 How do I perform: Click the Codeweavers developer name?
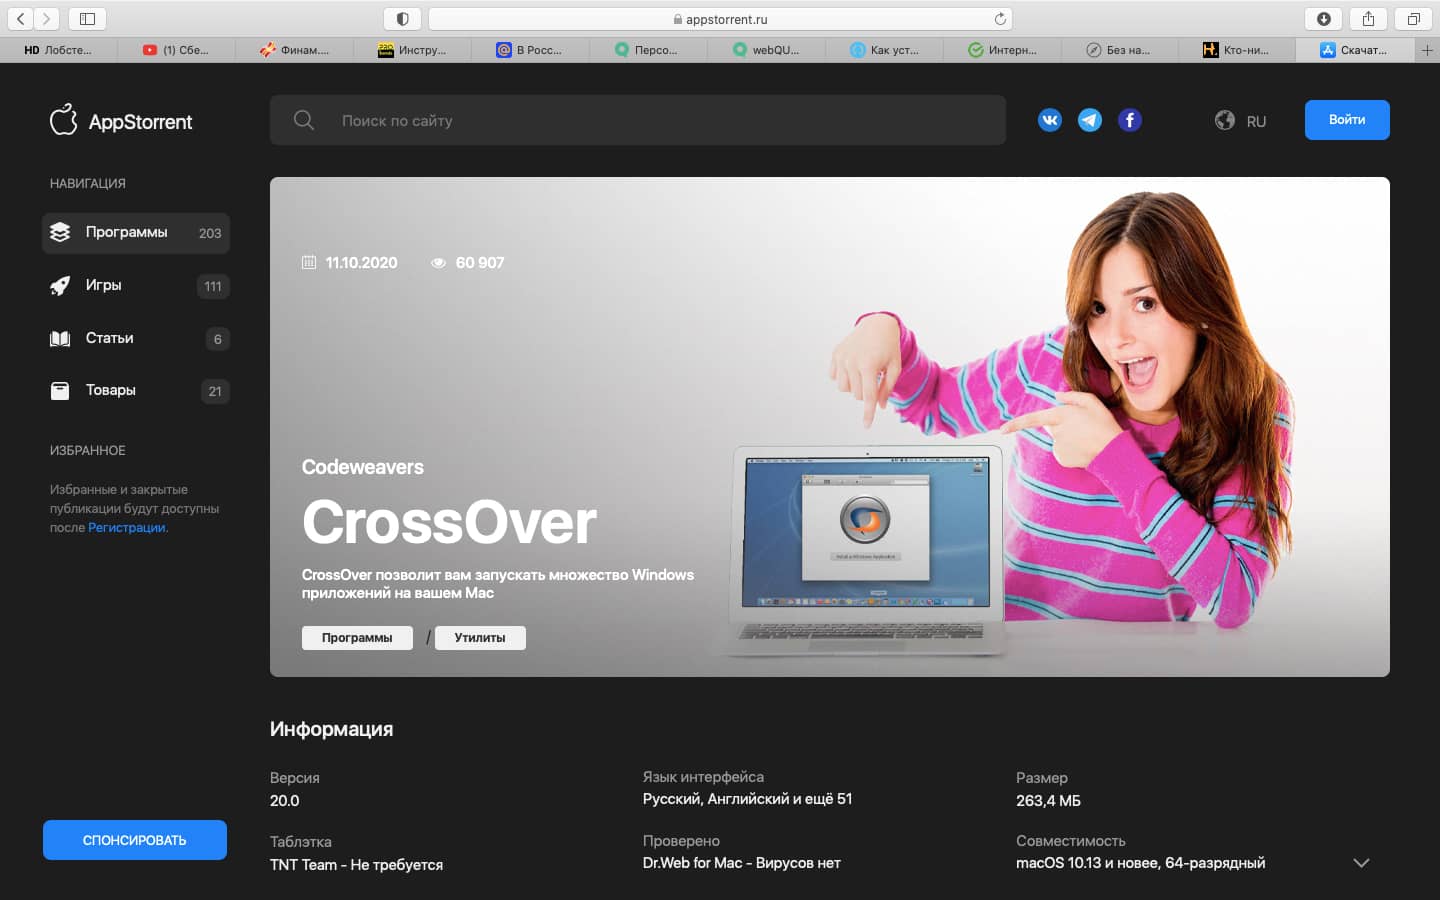(x=363, y=467)
